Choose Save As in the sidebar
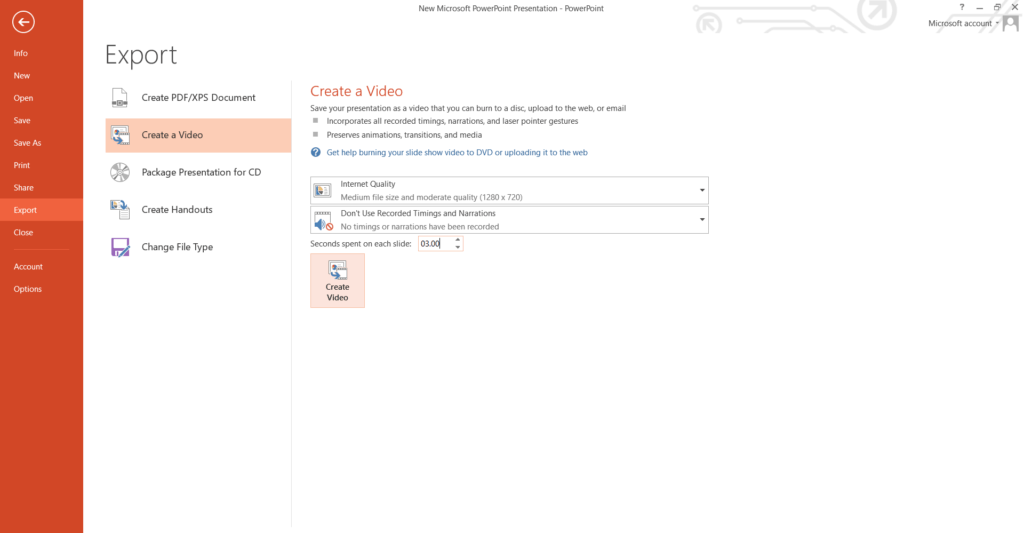Image resolution: width=1024 pixels, height=533 pixels. [27, 143]
